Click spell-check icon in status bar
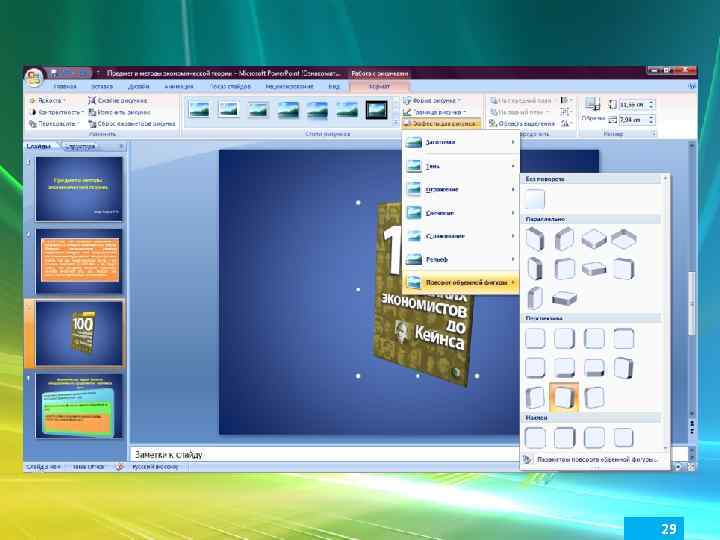 point(119,467)
